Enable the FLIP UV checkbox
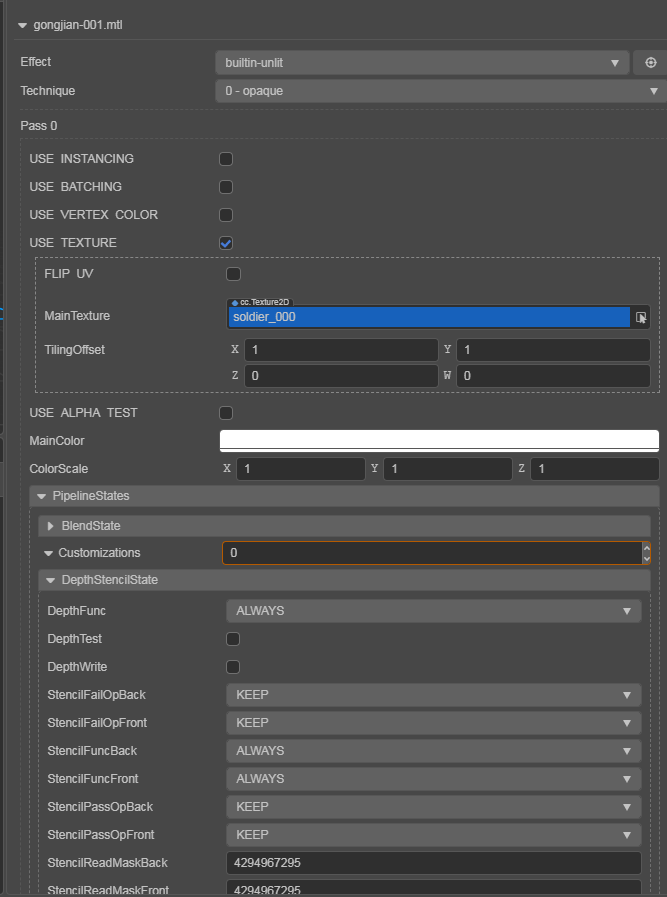667x897 pixels. pyautogui.click(x=234, y=274)
